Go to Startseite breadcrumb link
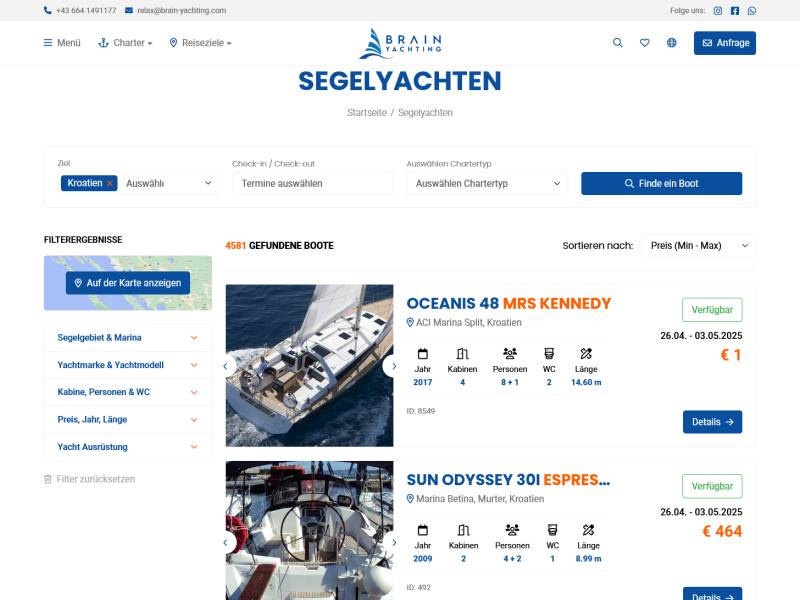The image size is (800, 600). [367, 112]
